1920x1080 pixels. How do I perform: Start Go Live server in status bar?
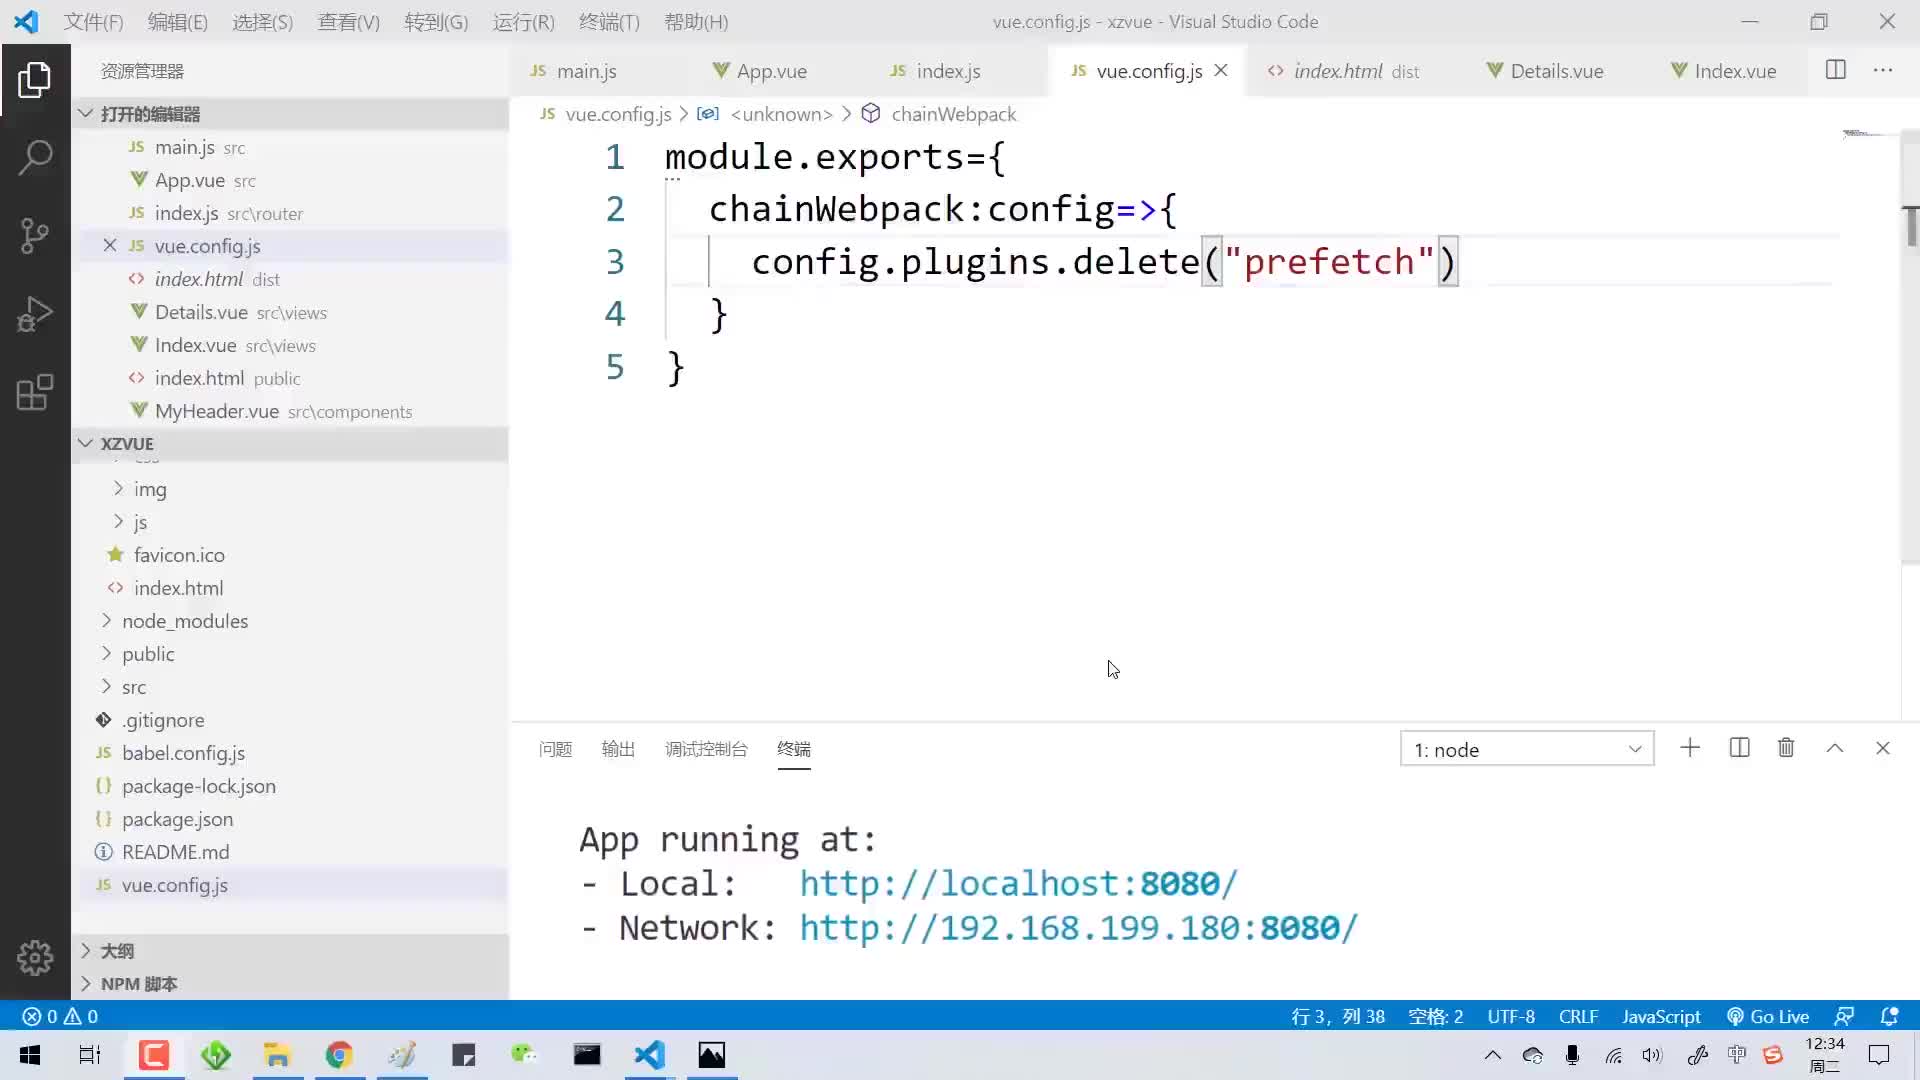point(1768,1016)
